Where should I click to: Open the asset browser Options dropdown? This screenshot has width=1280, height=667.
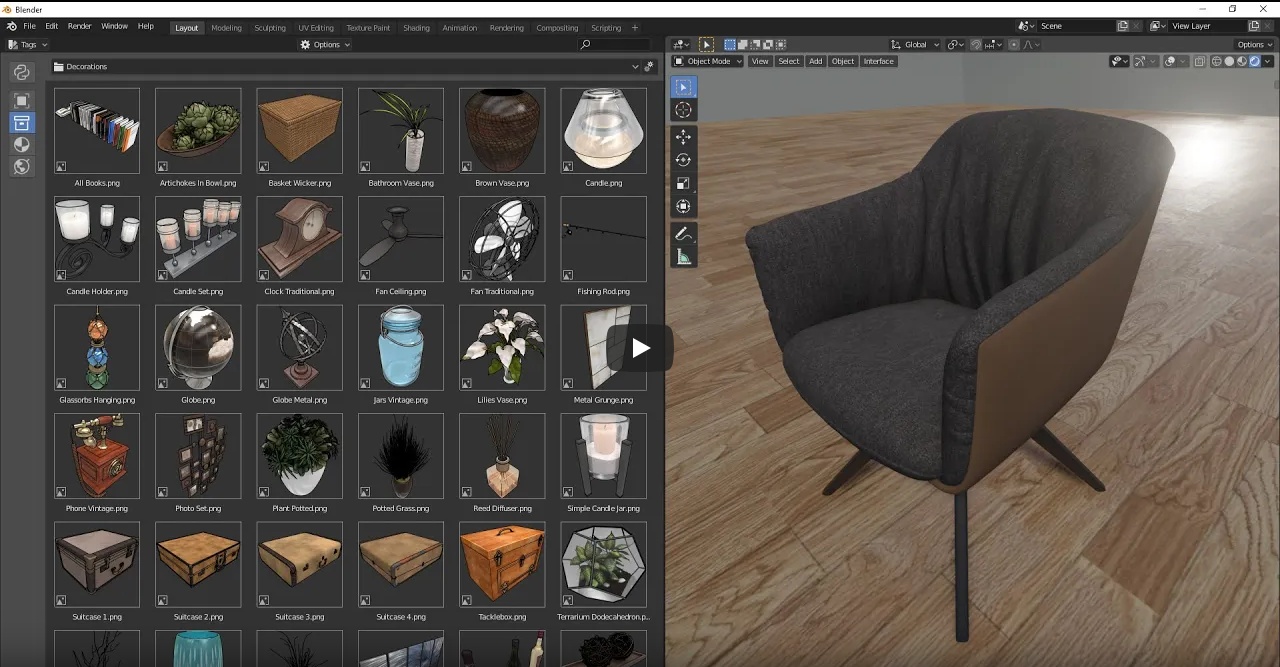326,44
